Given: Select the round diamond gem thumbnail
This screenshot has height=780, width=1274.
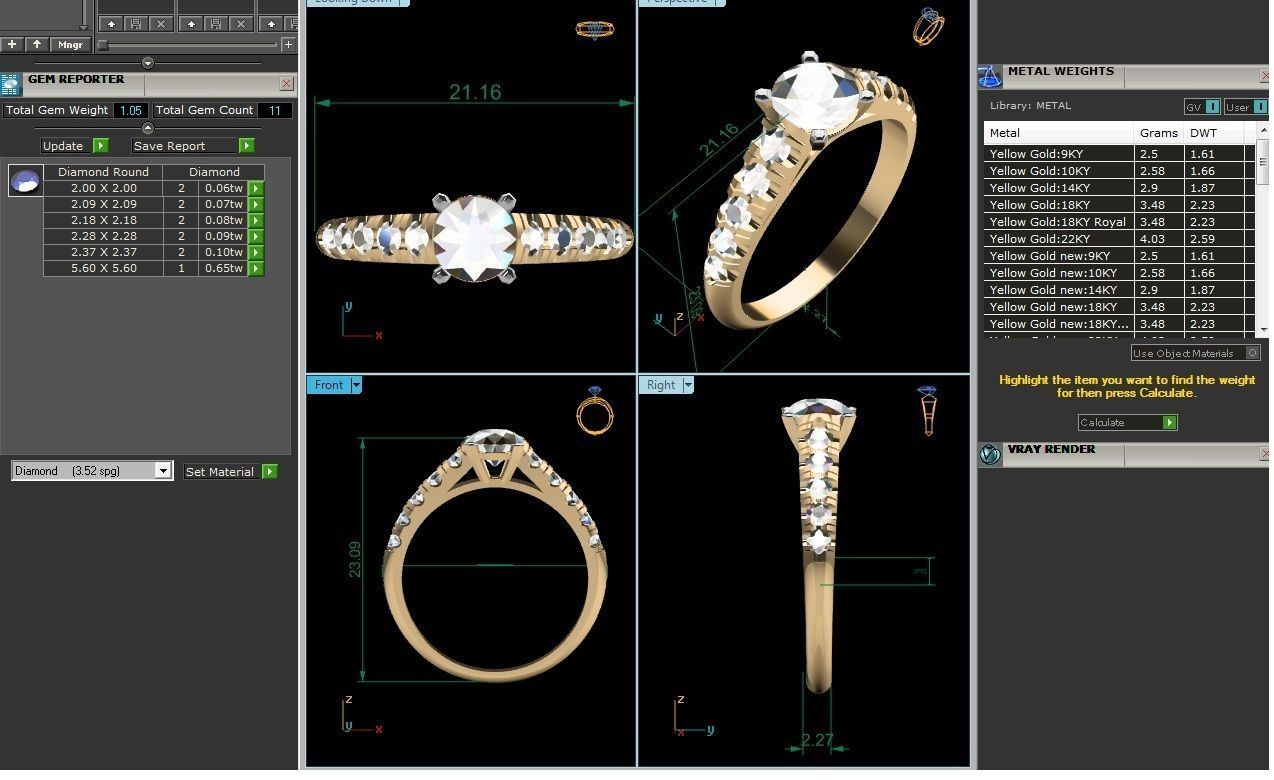Looking at the screenshot, I should 26,181.
